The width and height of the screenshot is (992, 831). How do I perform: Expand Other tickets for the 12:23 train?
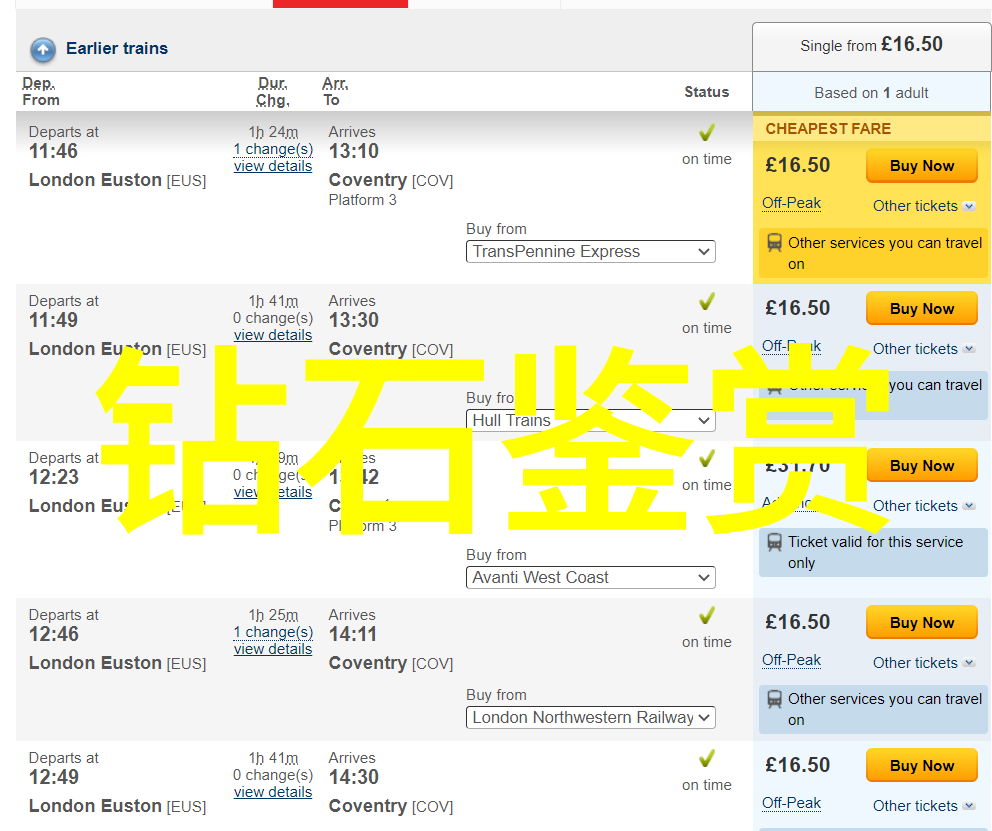pos(924,506)
